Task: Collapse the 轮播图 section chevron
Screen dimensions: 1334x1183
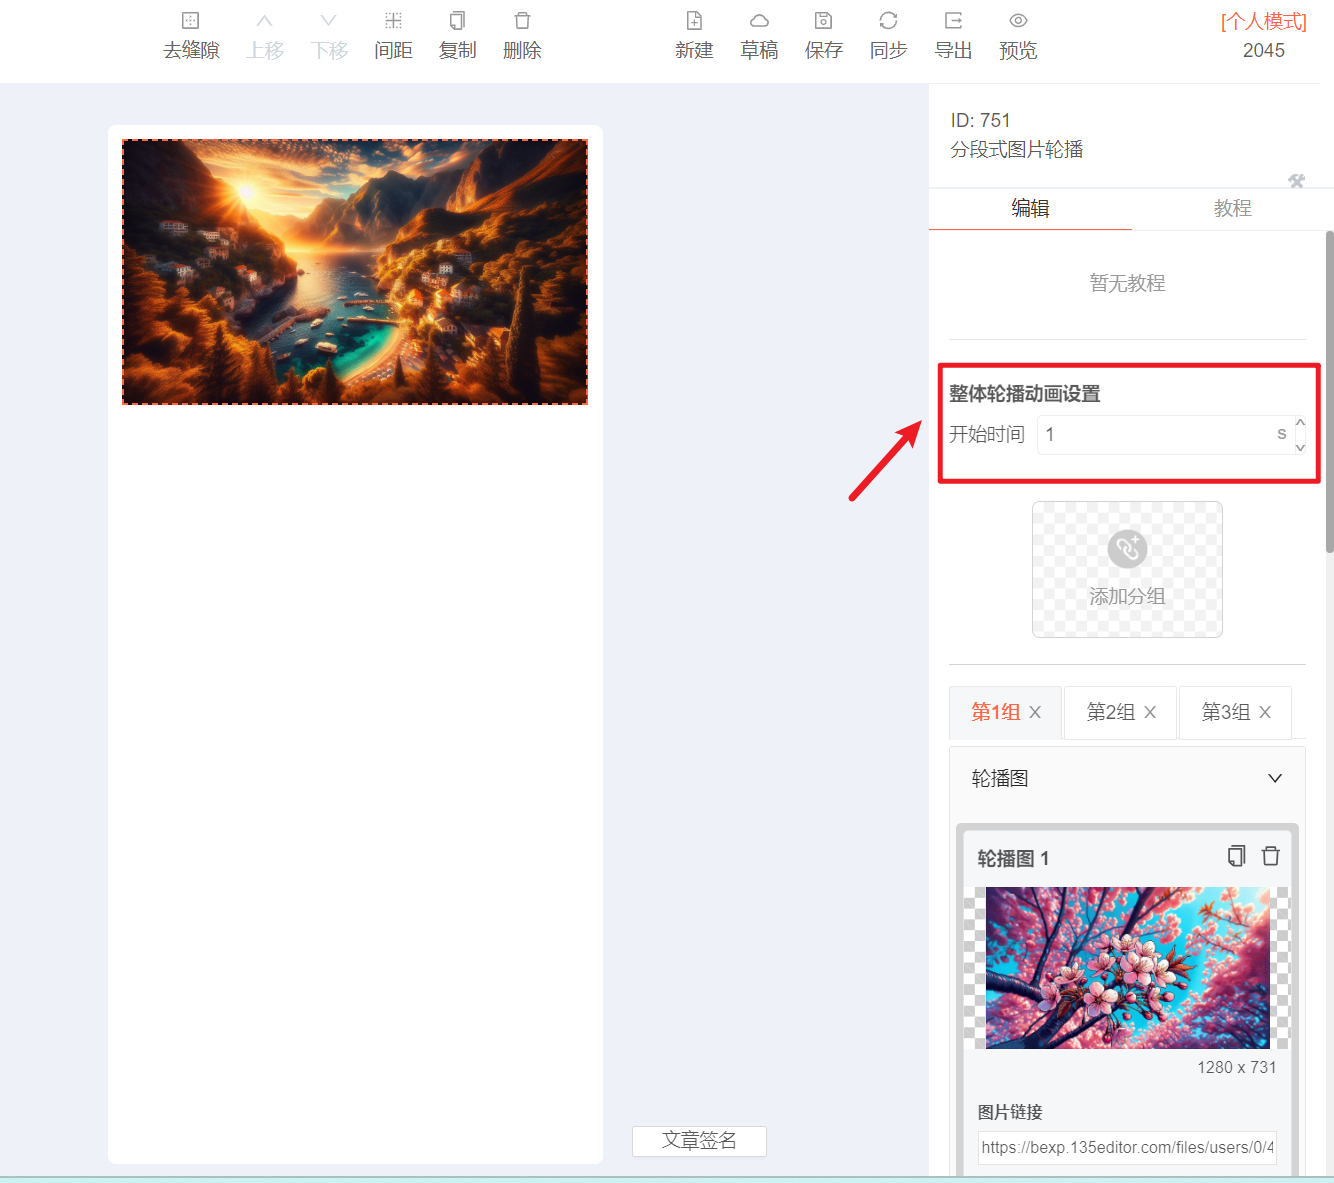Action: [x=1275, y=778]
